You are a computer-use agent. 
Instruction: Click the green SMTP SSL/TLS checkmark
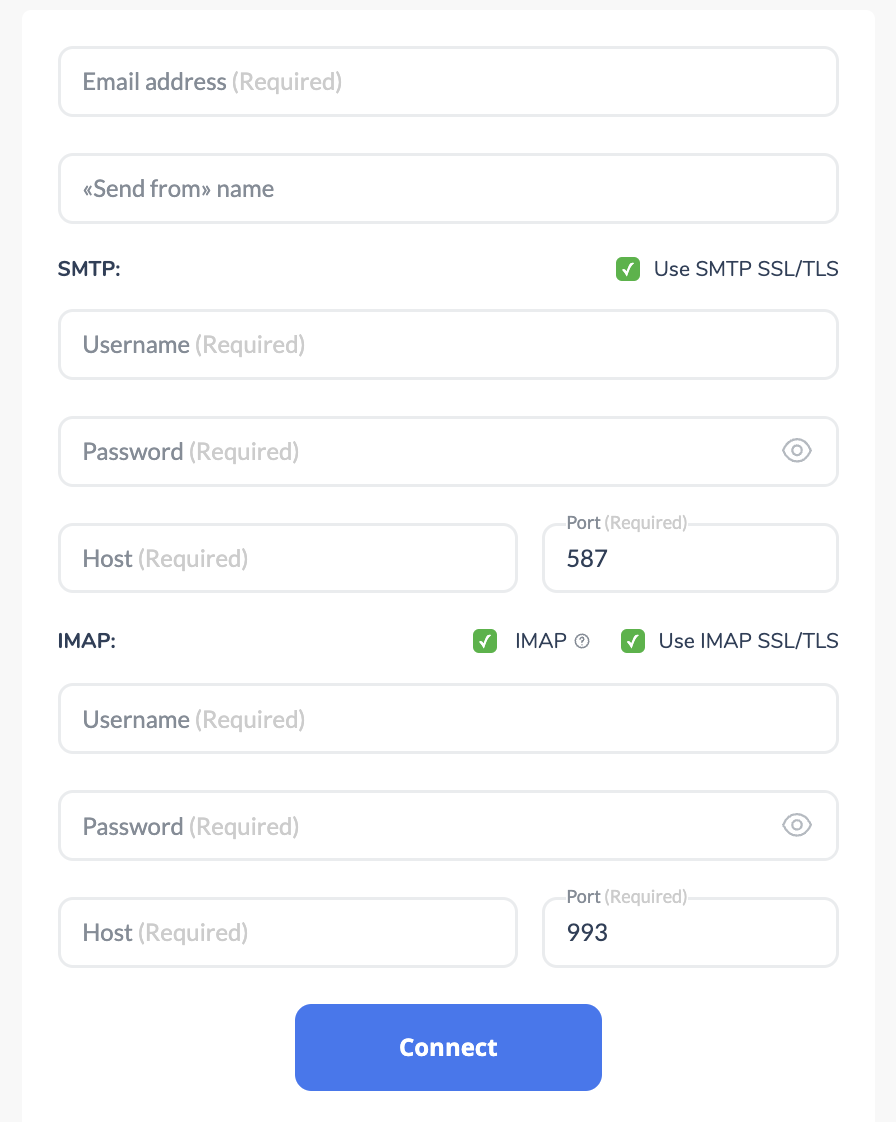[627, 269]
